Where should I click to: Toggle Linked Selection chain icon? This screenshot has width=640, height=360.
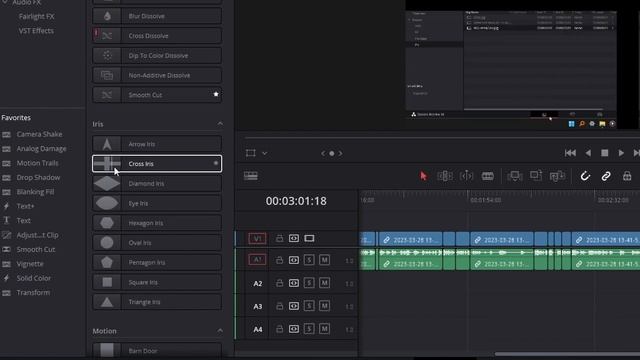click(606, 176)
